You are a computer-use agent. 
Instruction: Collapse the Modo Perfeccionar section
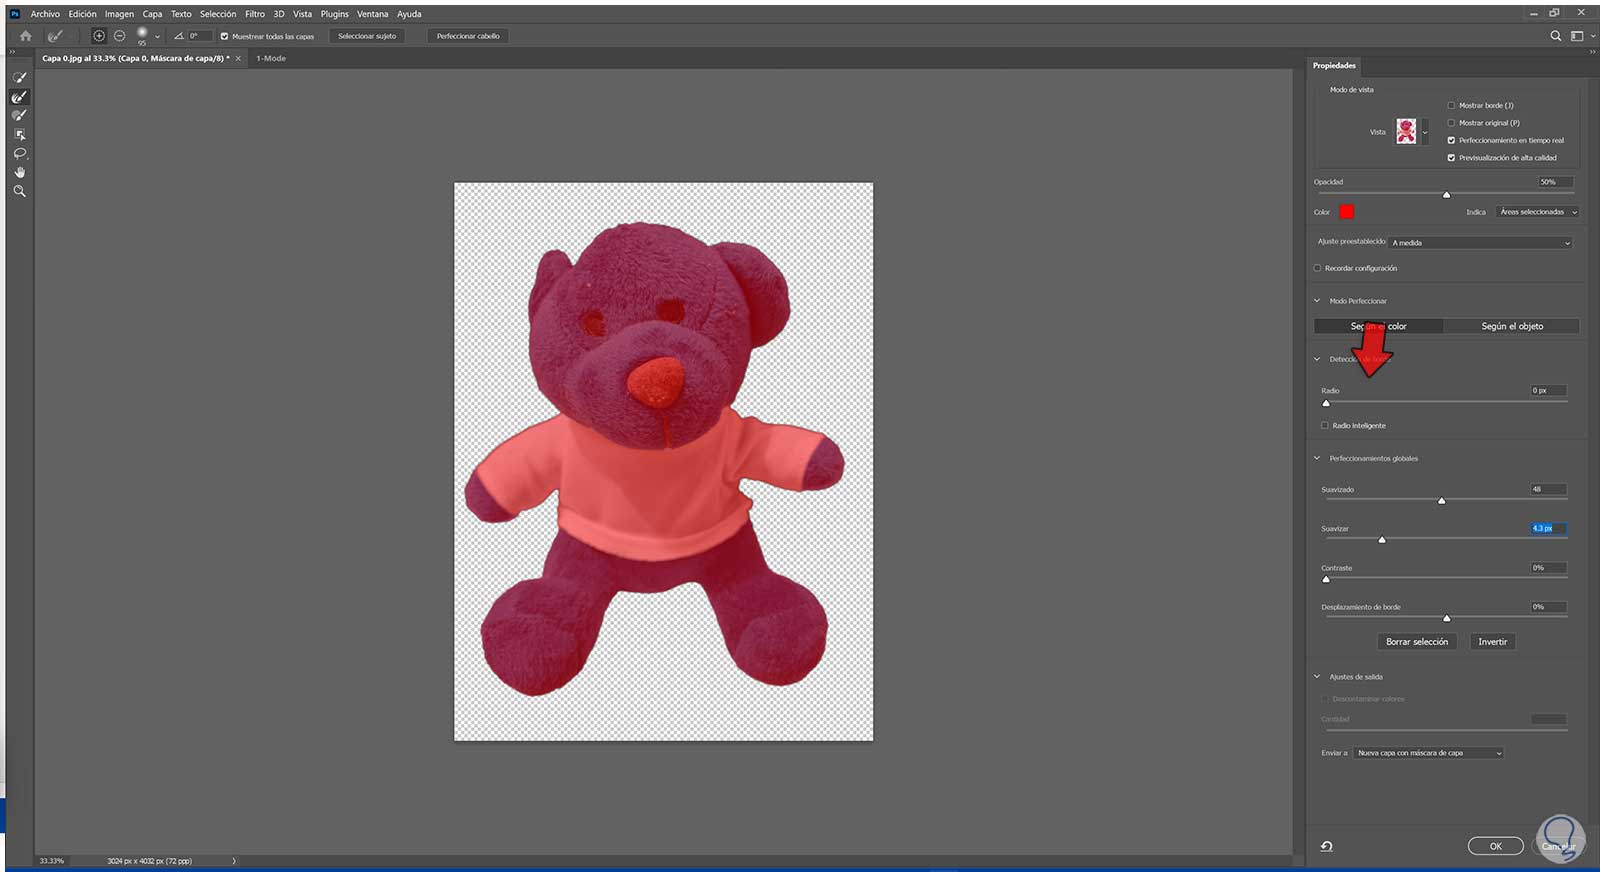coord(1317,301)
